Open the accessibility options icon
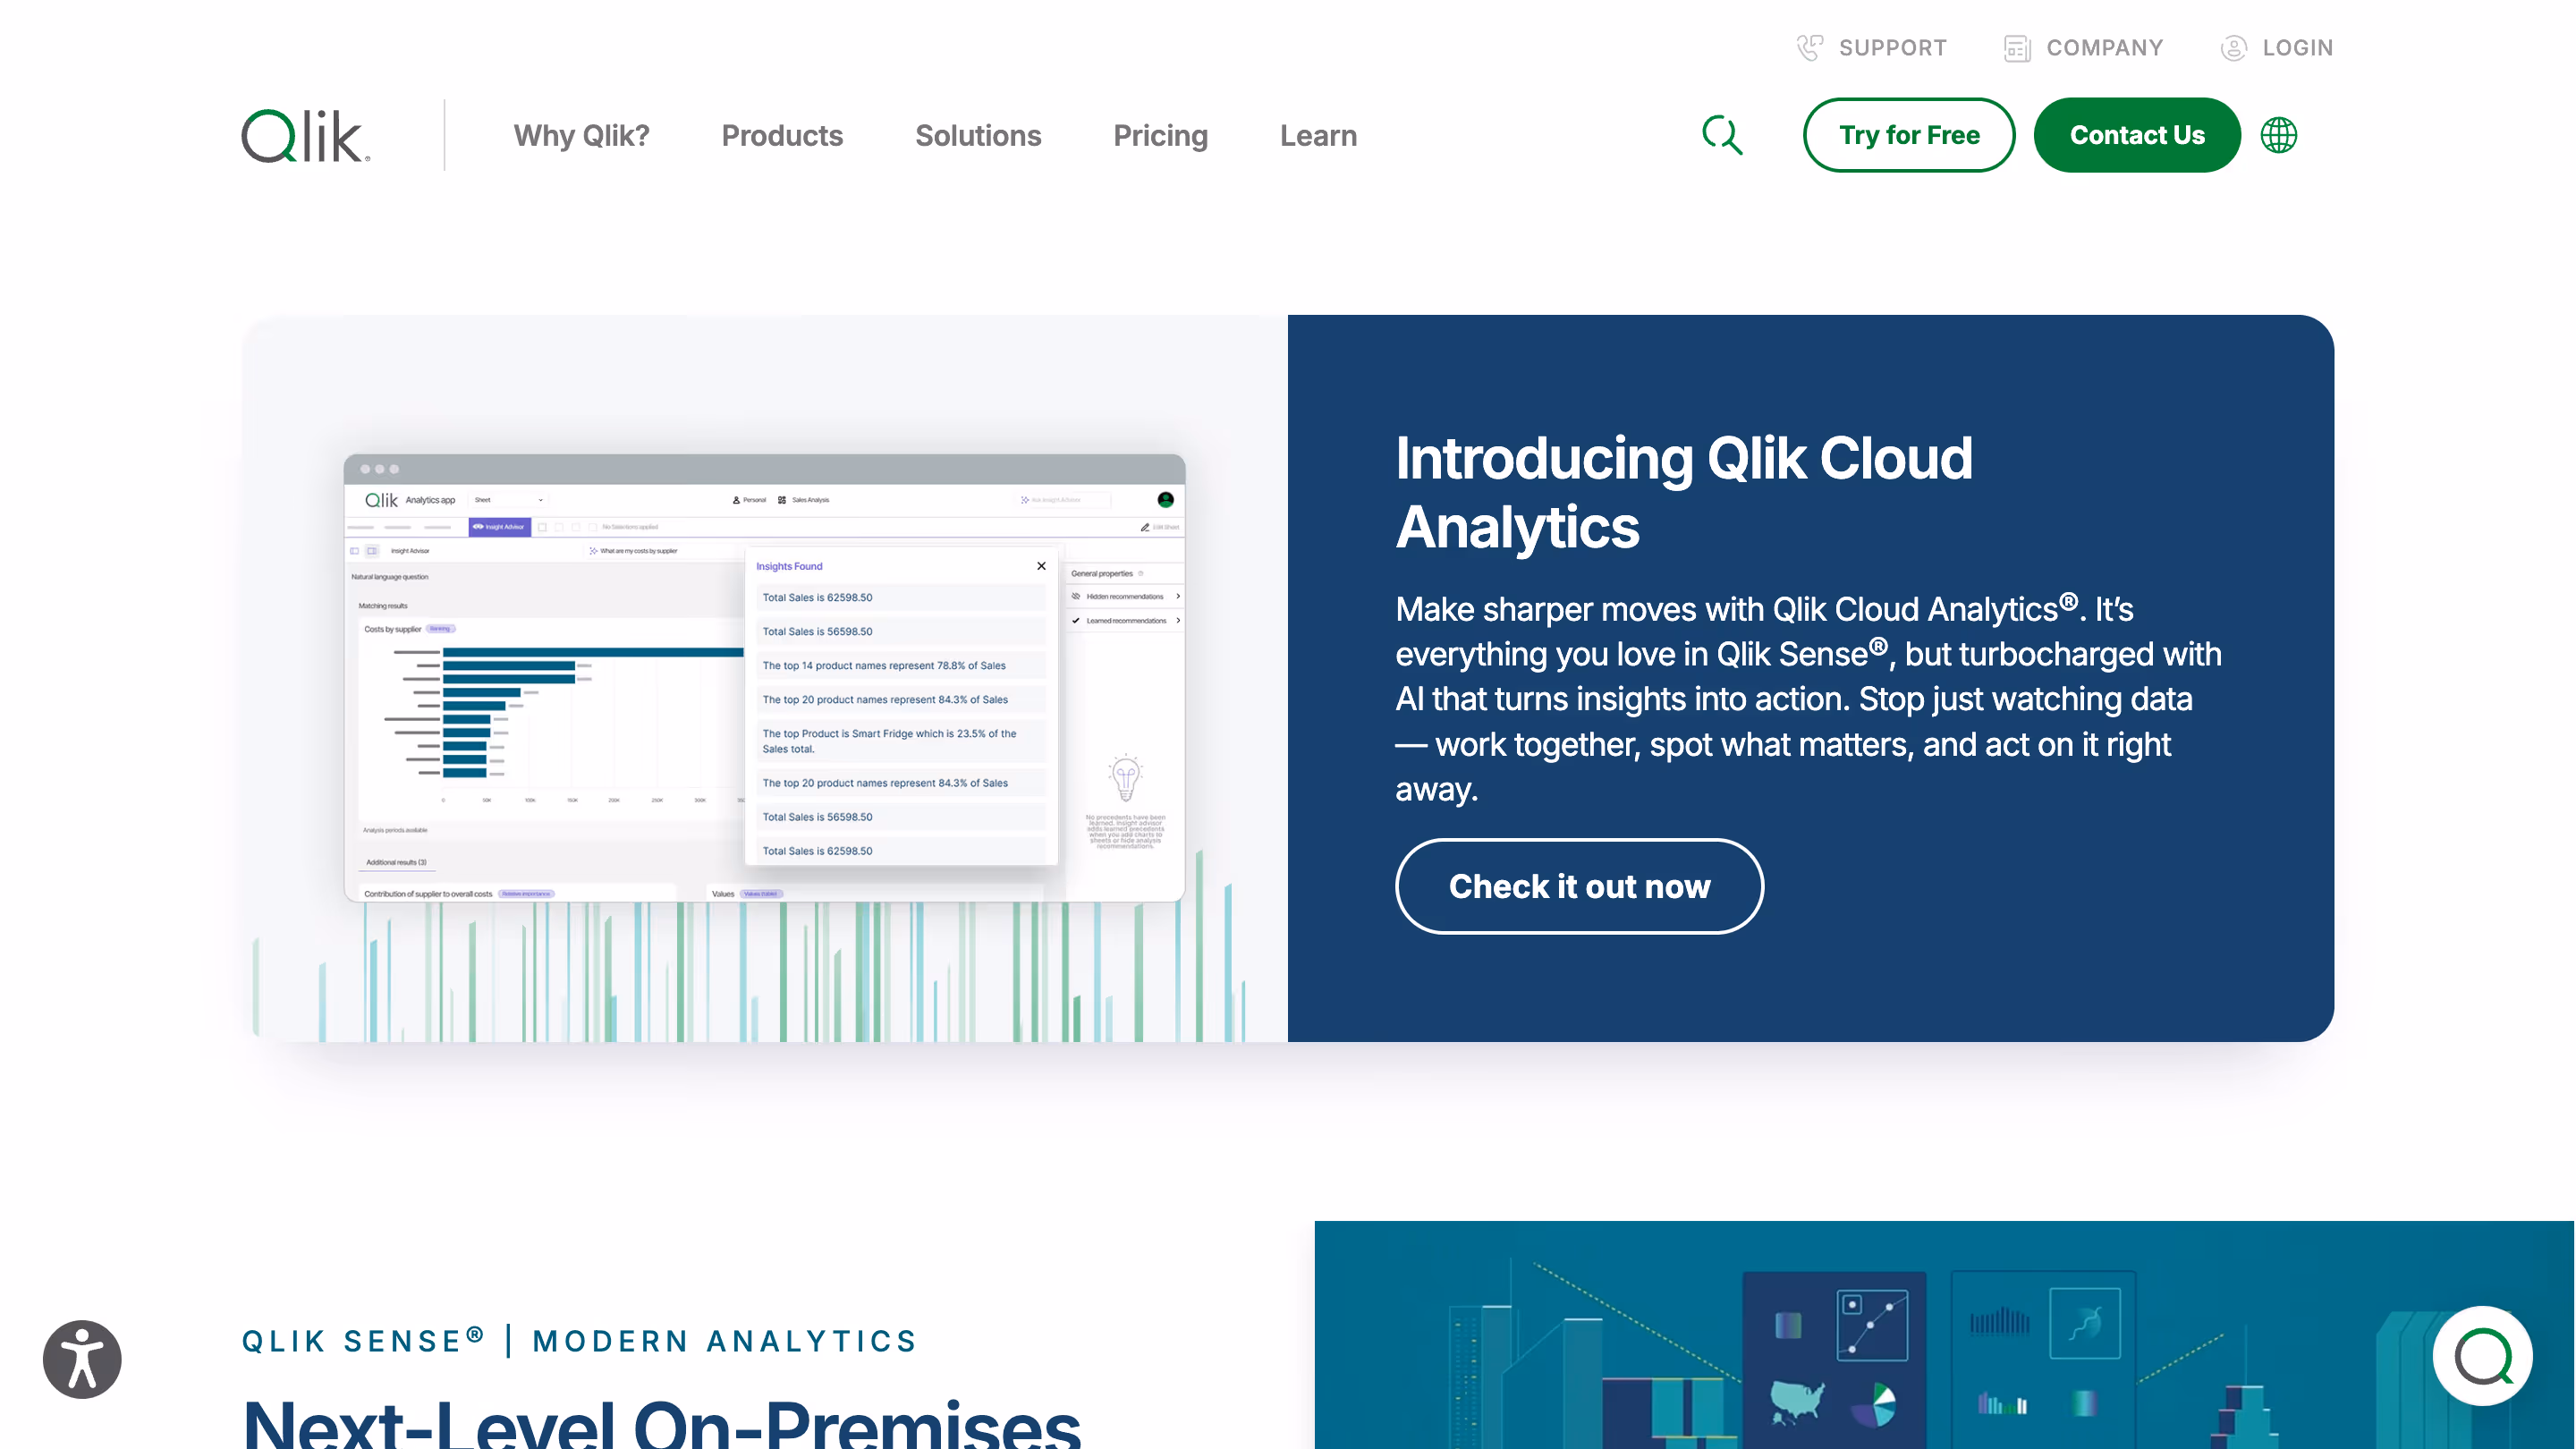Image resolution: width=2576 pixels, height=1449 pixels. 82,1359
